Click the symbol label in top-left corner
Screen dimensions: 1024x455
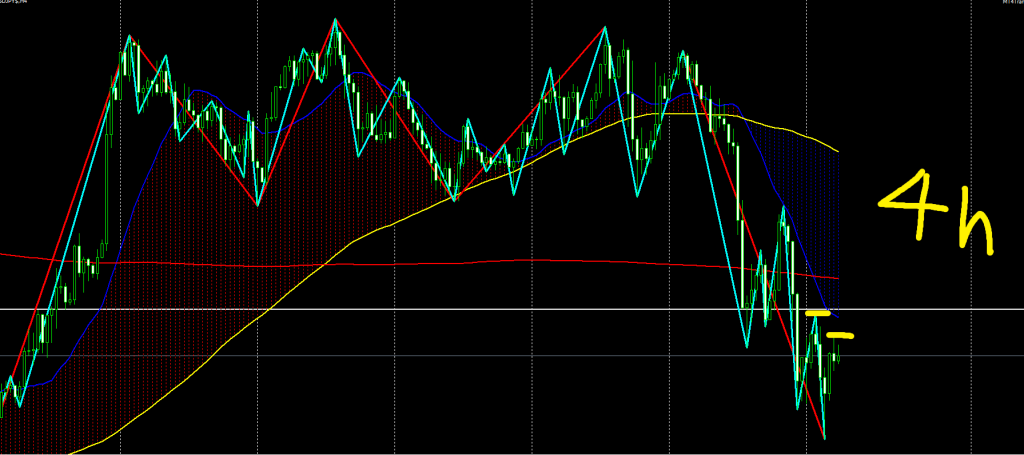15,5
